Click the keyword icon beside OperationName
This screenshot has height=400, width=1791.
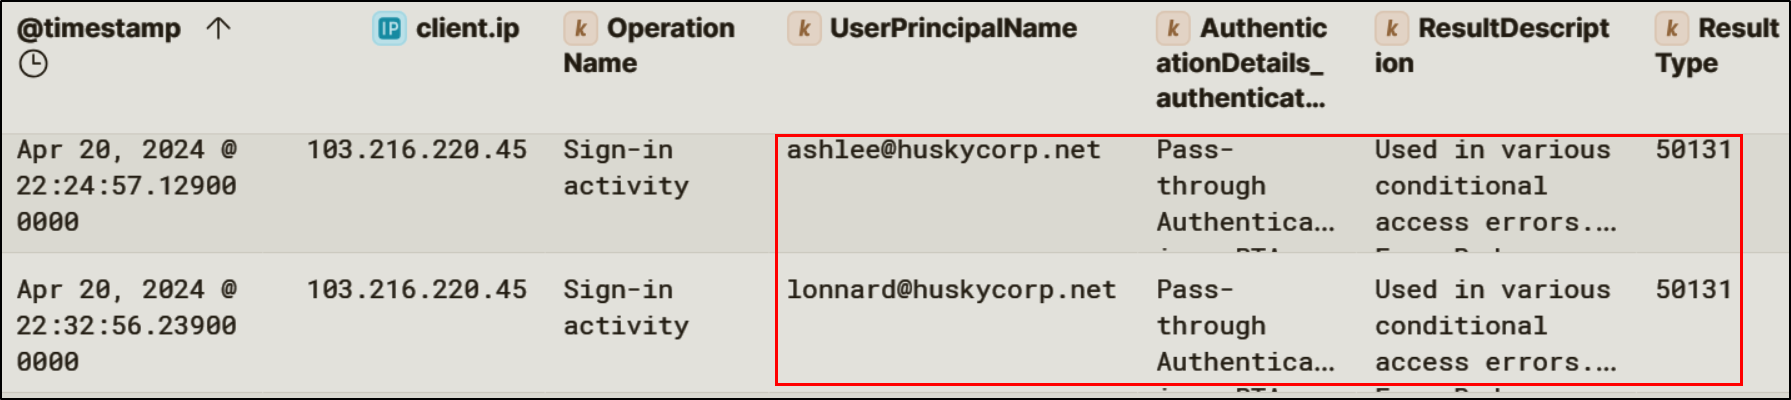pos(580,29)
